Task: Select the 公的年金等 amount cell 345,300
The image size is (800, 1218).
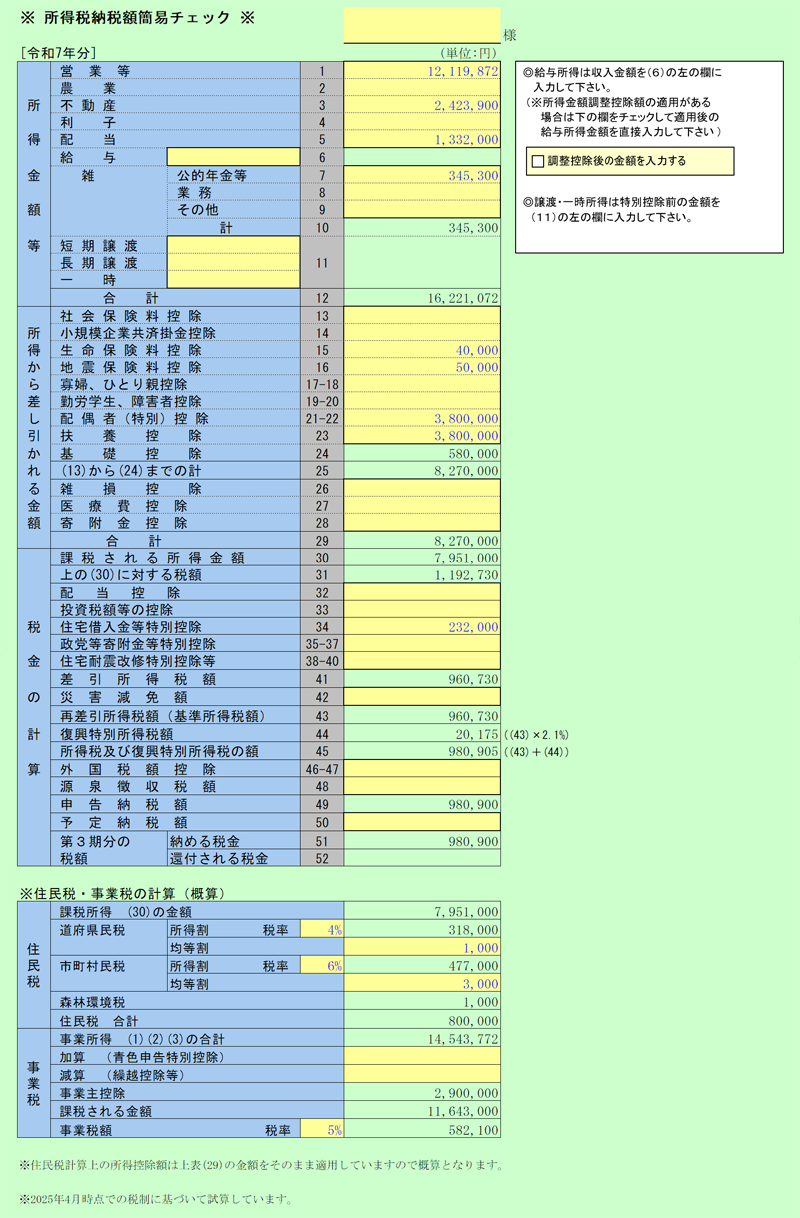Action: coord(422,175)
